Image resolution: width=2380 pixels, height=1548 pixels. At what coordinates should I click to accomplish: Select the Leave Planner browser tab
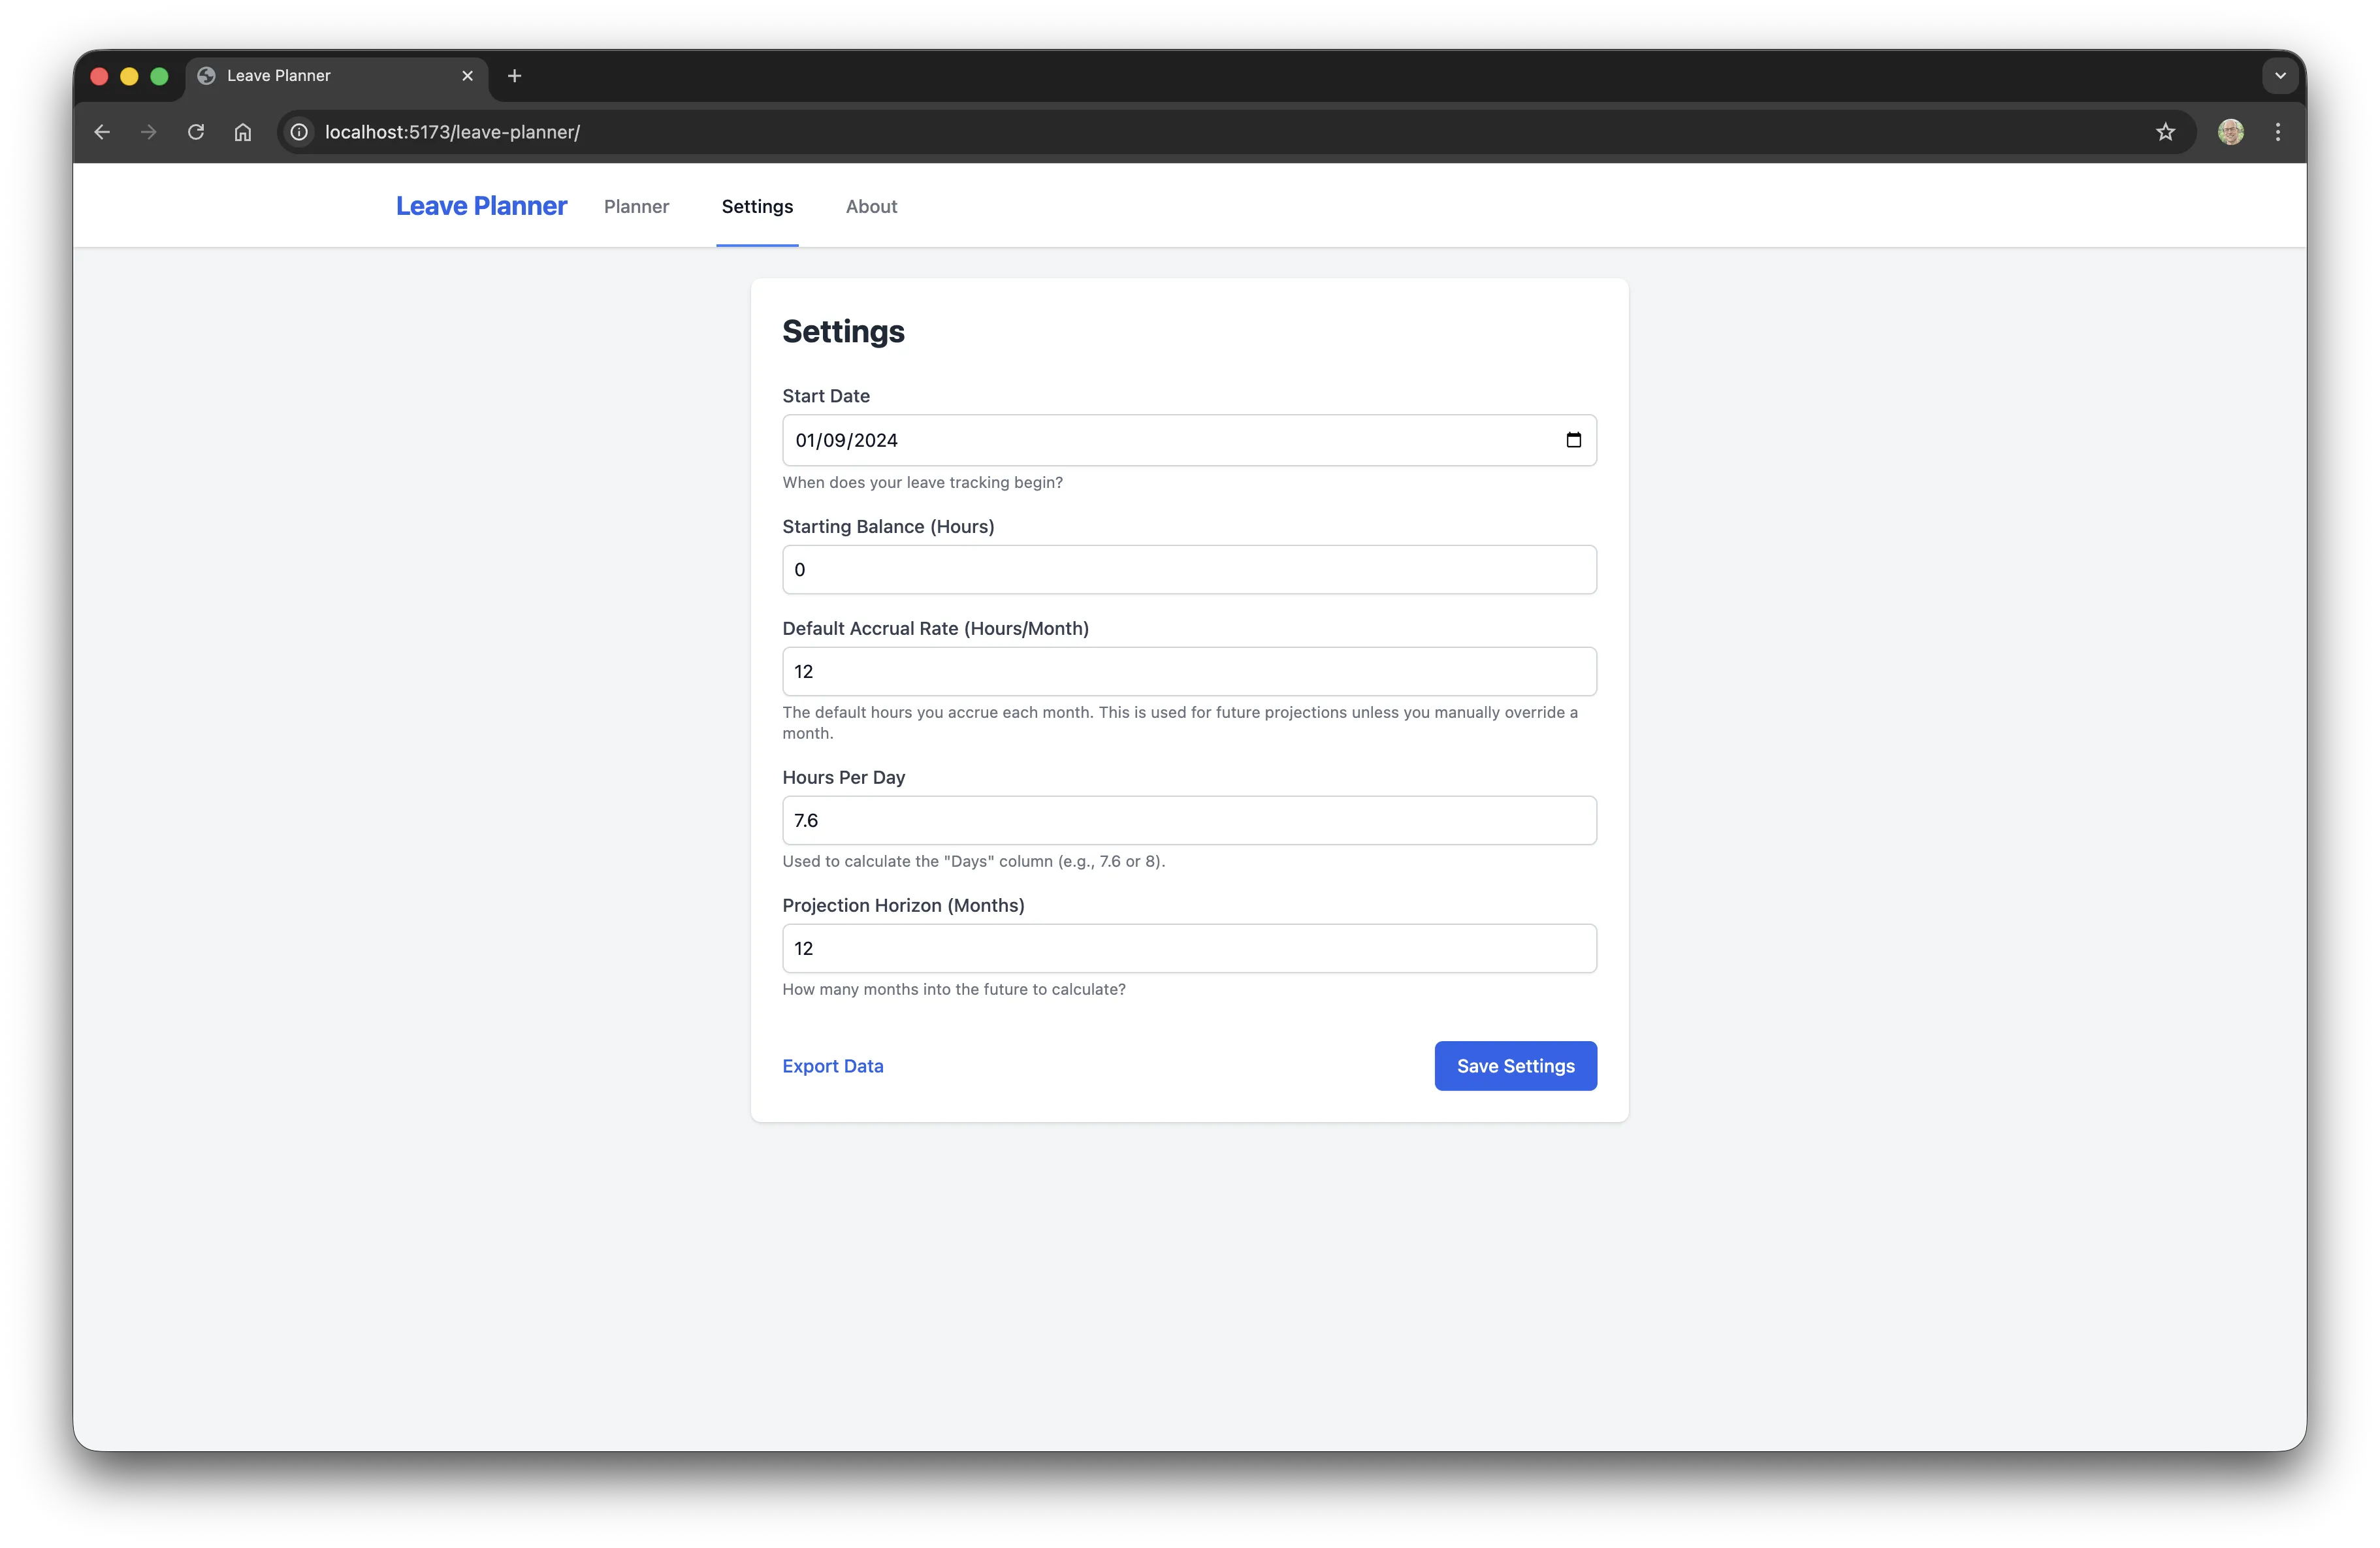(337, 76)
